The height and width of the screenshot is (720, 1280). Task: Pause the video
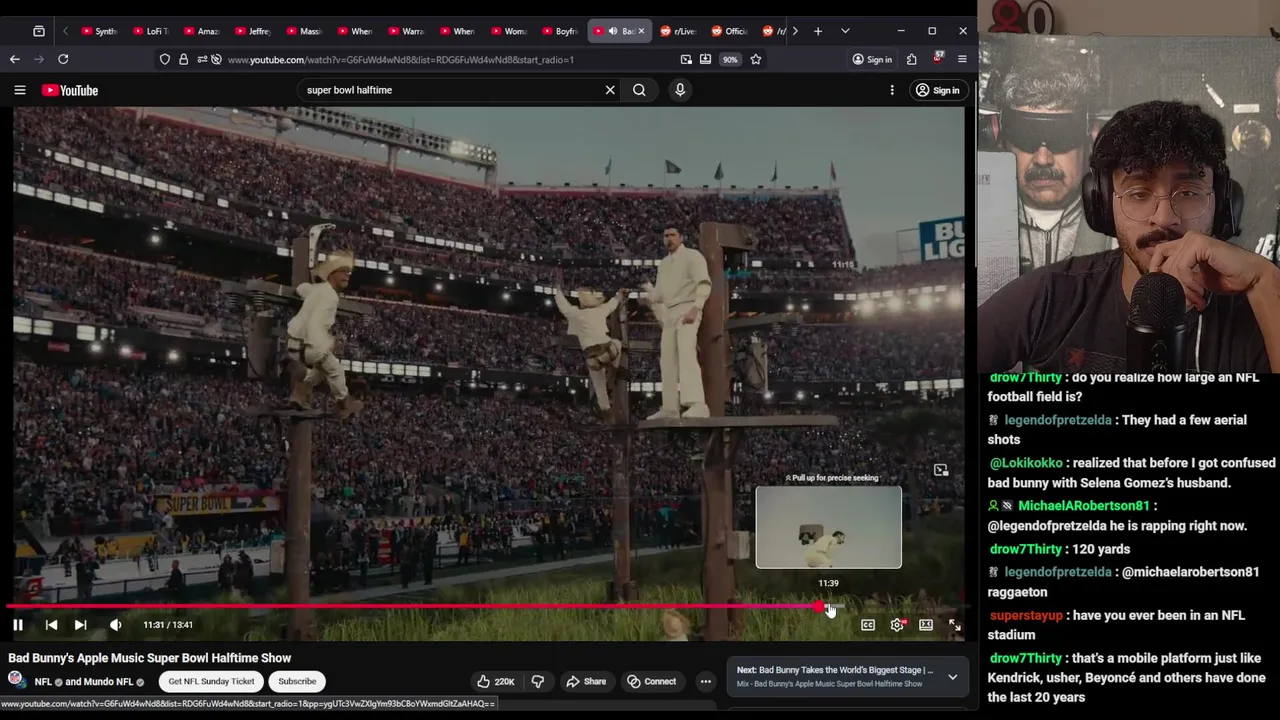[18, 625]
